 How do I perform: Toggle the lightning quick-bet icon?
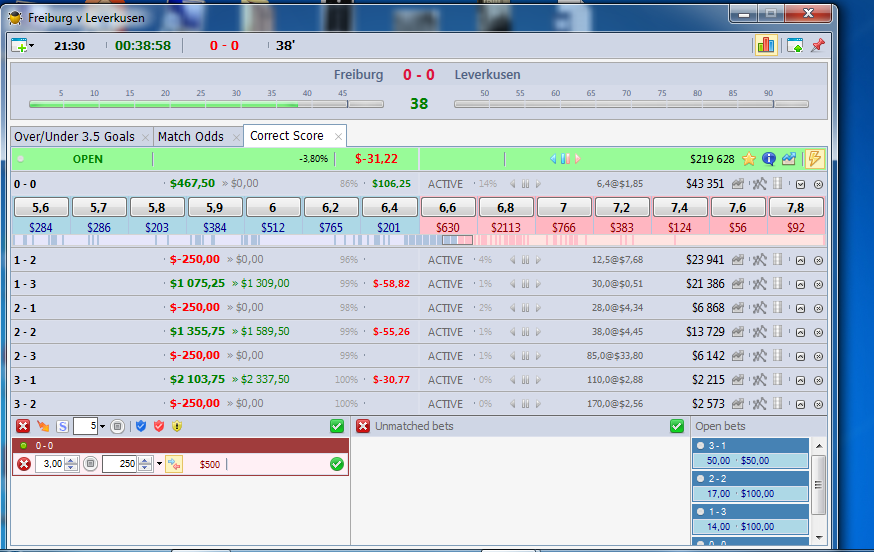point(814,159)
